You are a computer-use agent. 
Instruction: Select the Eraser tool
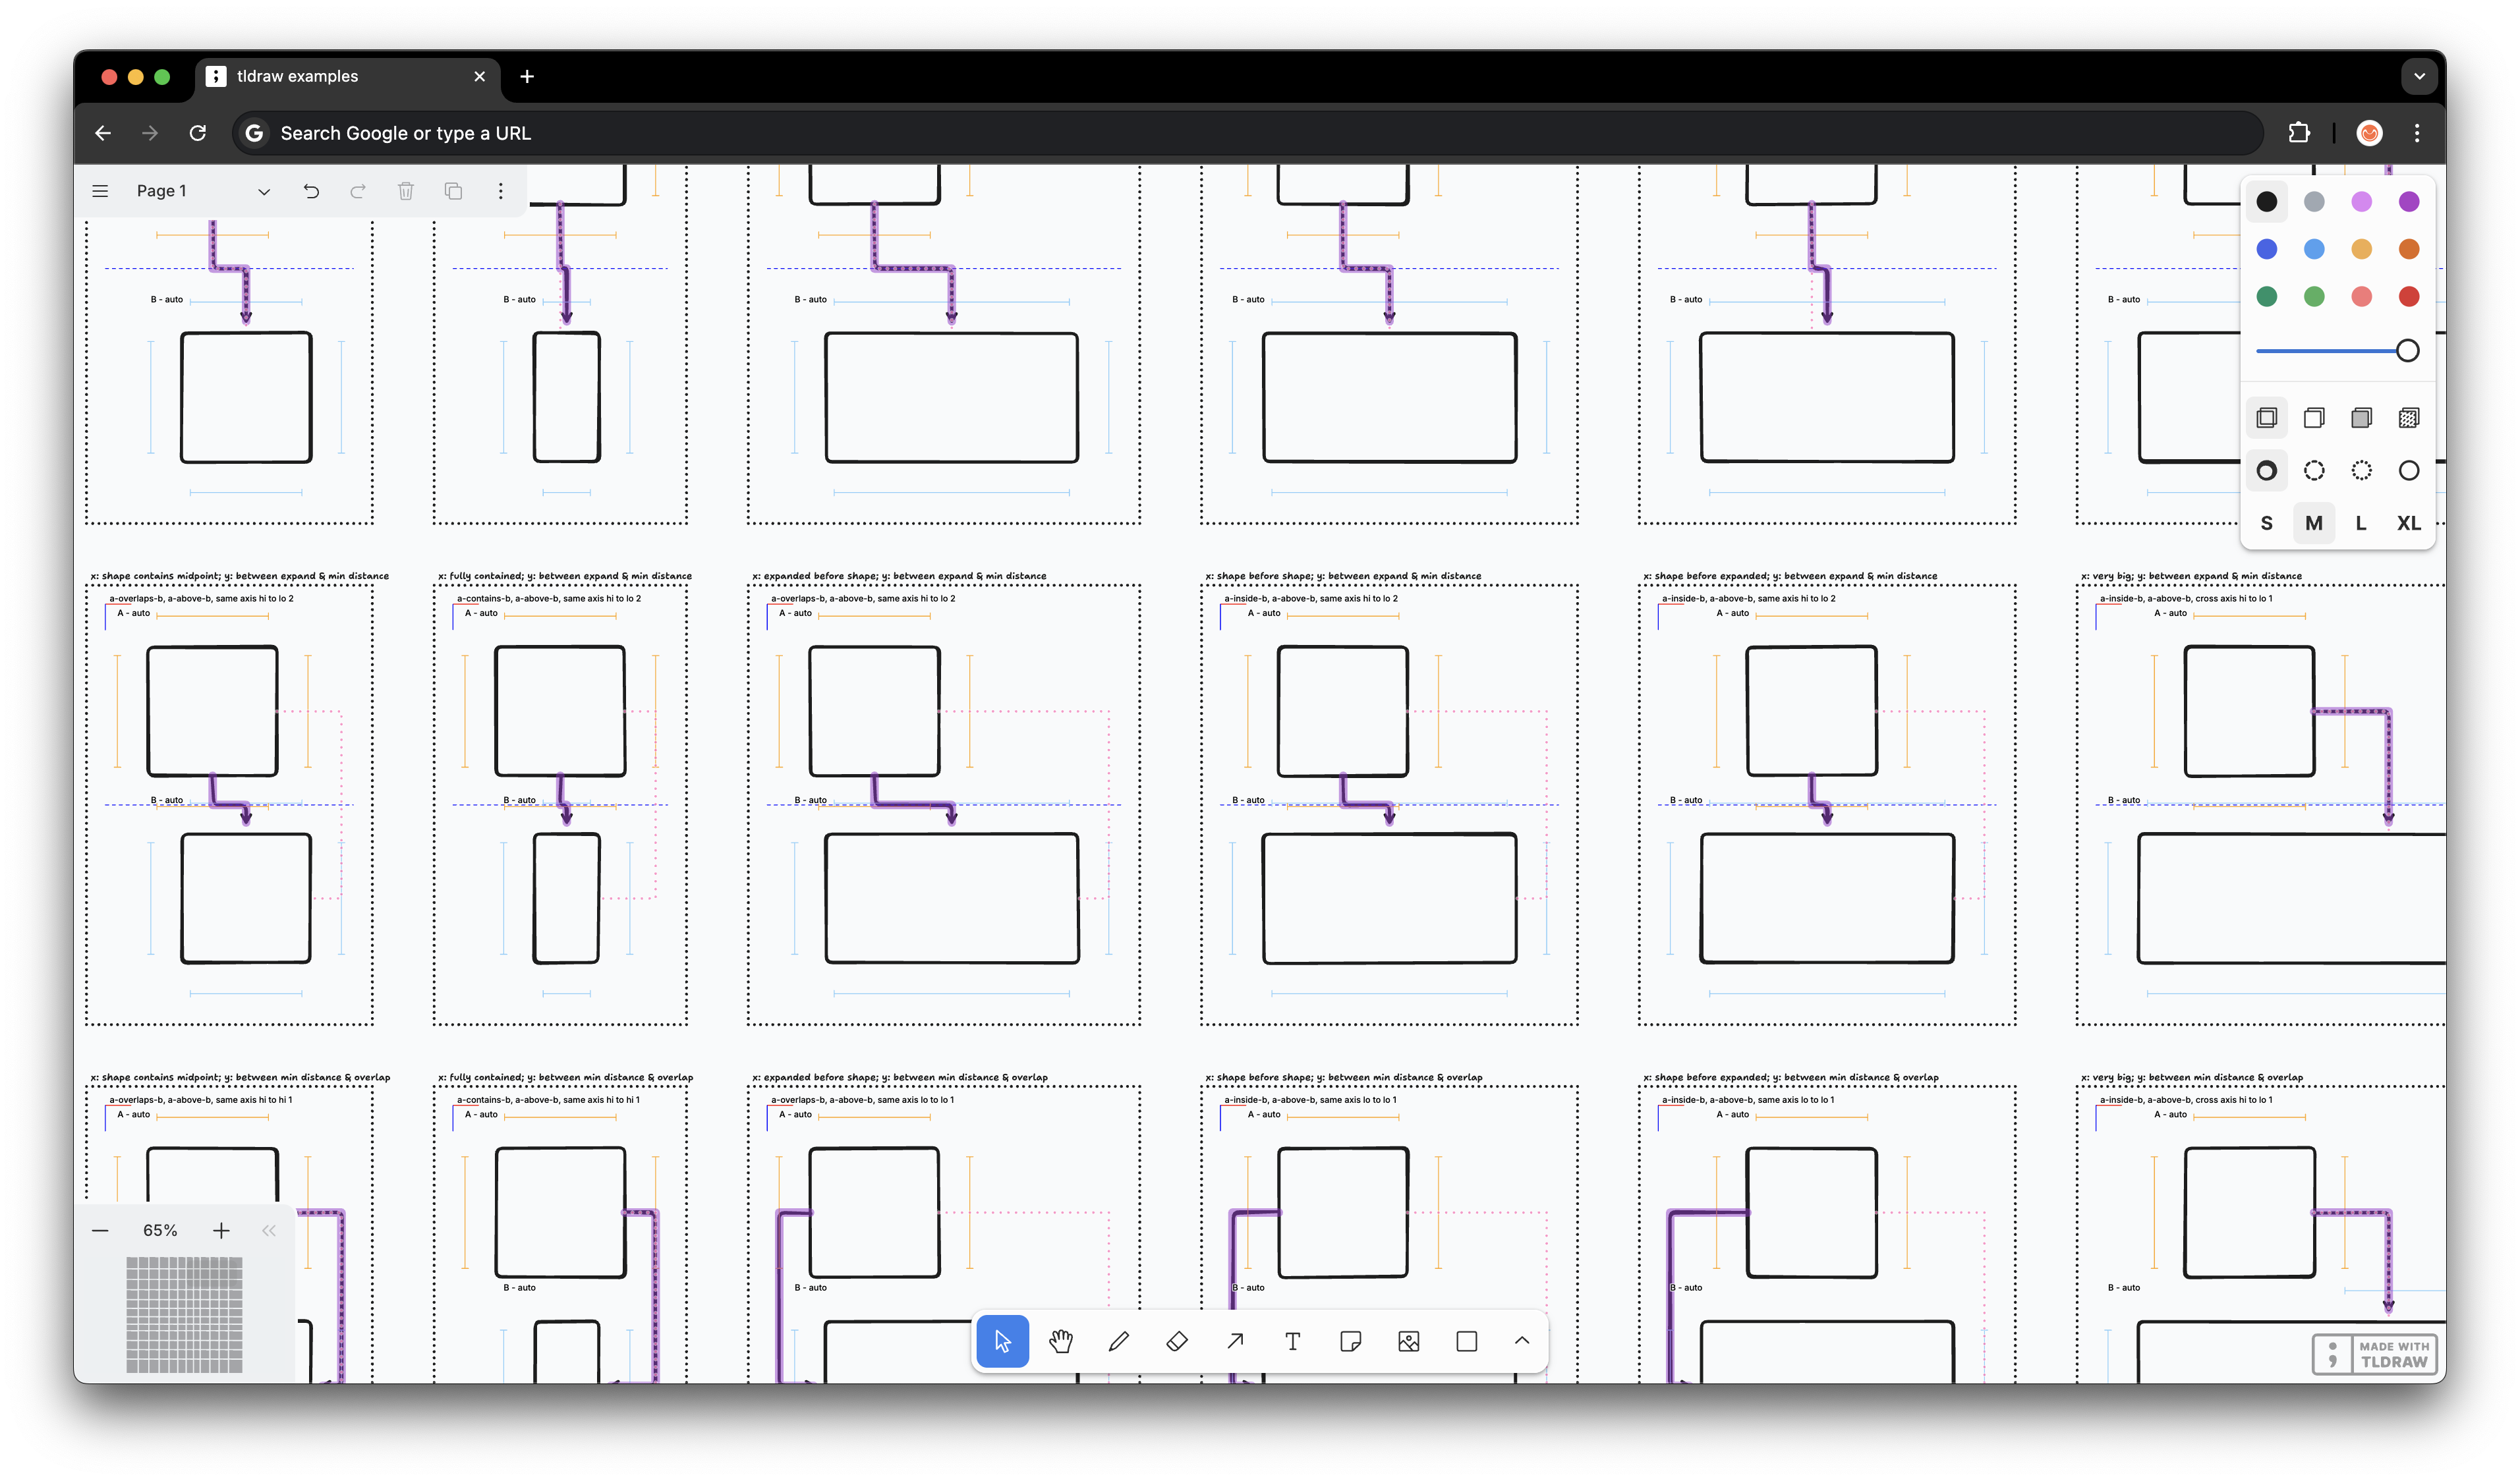(1177, 1341)
